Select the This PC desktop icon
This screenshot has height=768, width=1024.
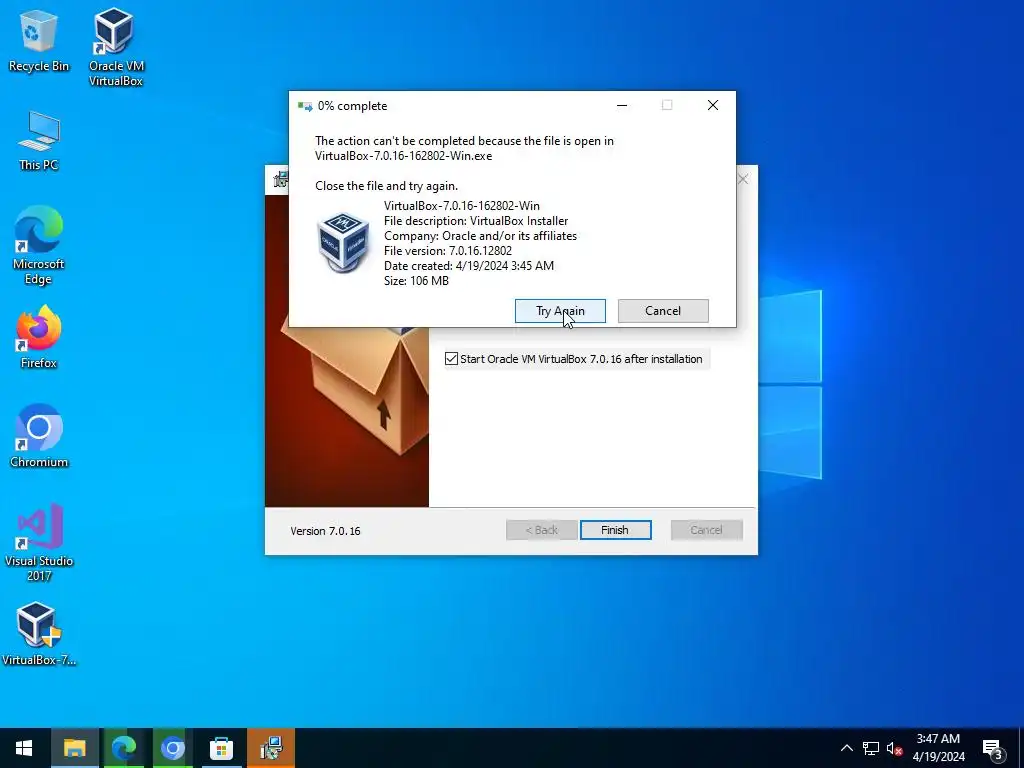pos(39,140)
